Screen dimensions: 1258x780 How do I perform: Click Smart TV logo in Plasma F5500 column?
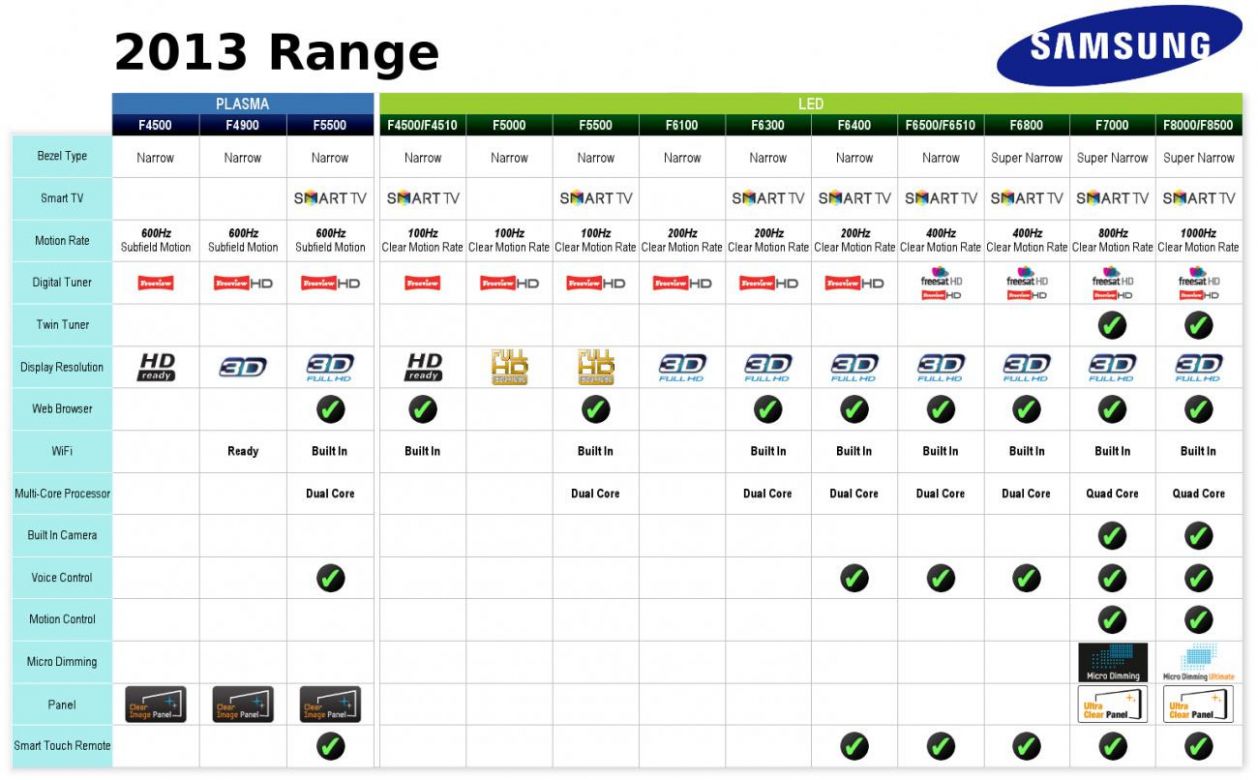click(x=330, y=198)
